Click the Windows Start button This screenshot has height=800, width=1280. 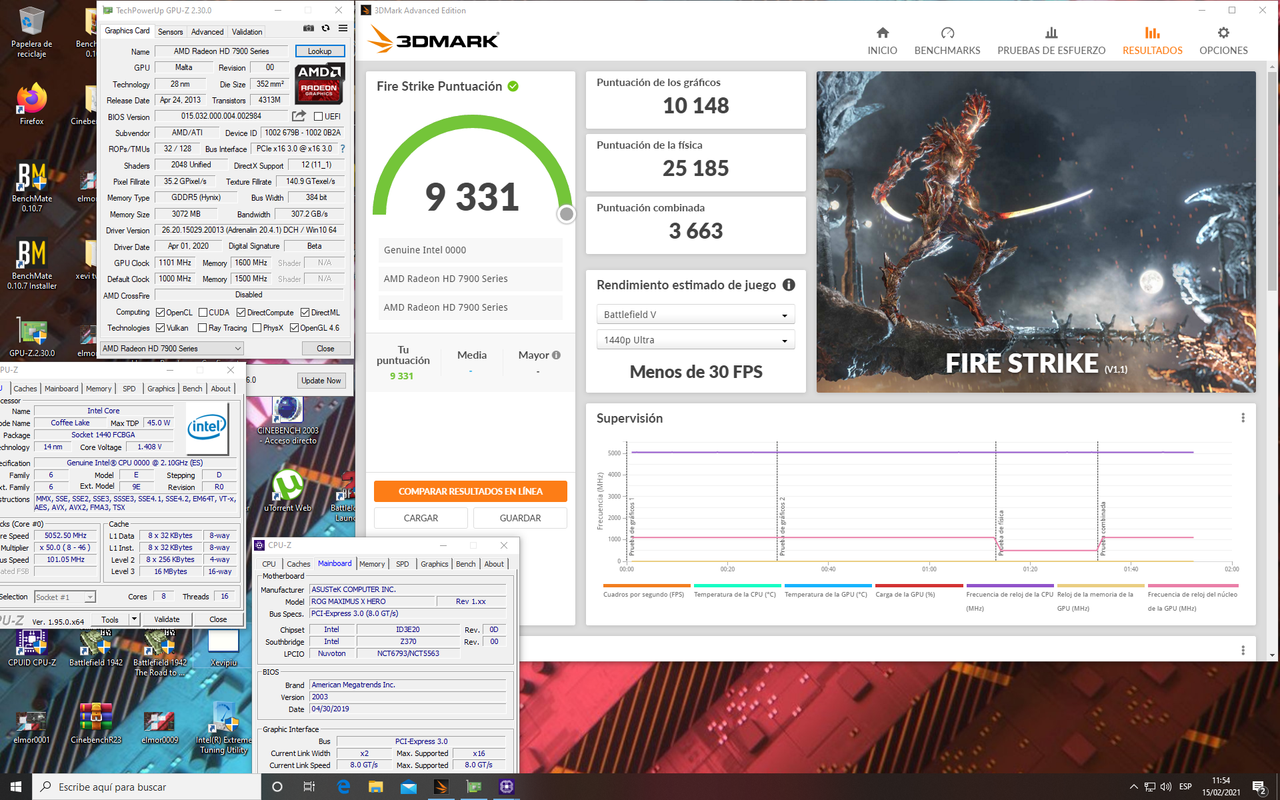16,786
